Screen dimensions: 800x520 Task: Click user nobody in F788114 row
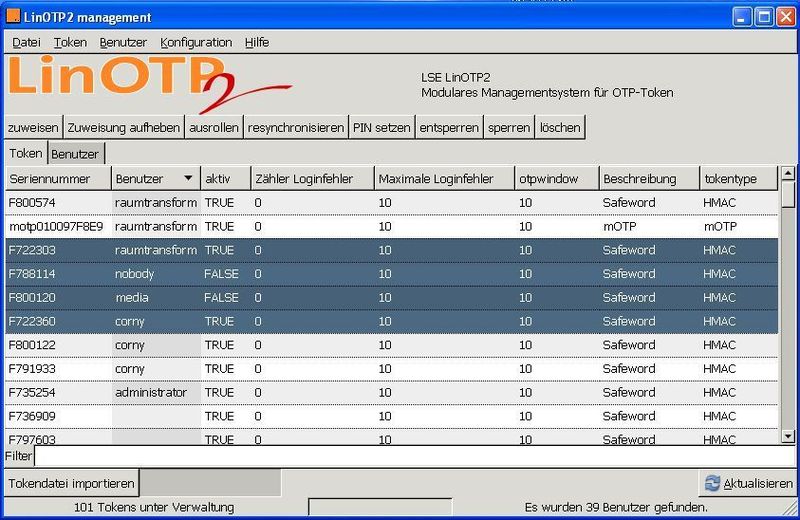(x=134, y=274)
